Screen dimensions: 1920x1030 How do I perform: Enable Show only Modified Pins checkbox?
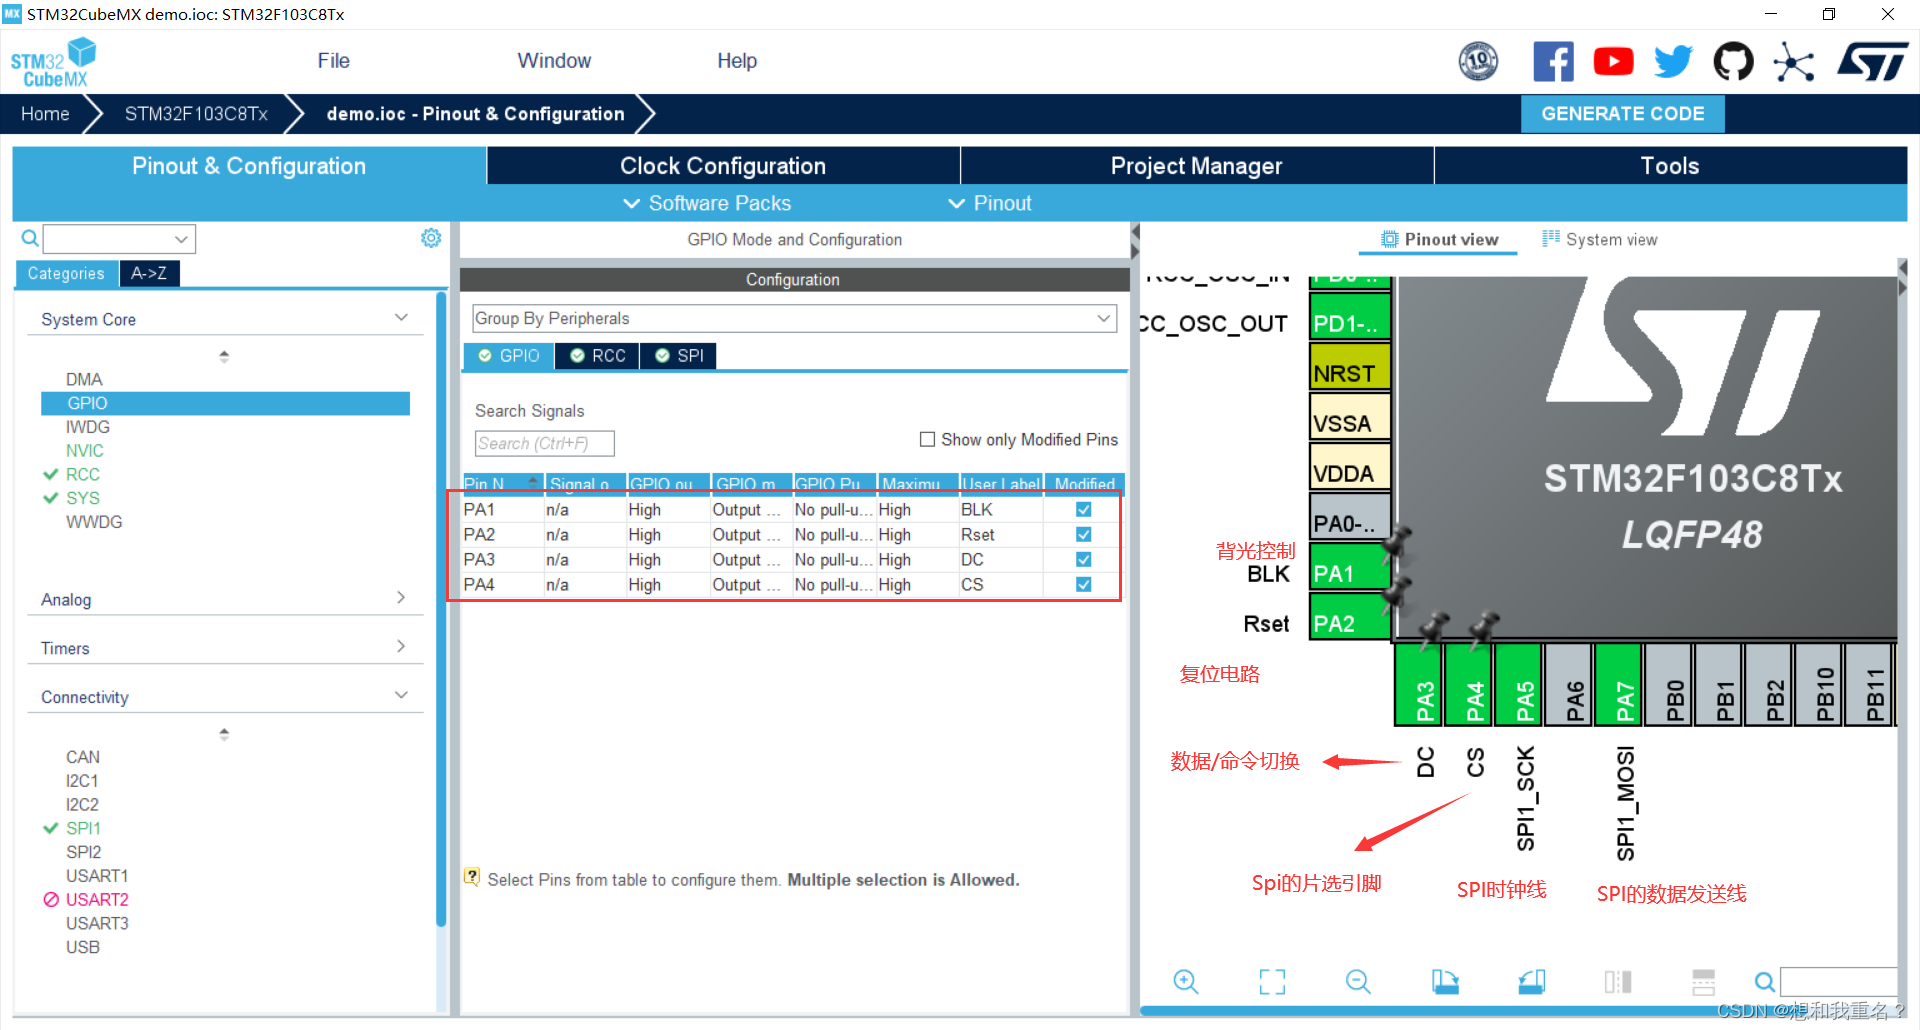coord(927,439)
